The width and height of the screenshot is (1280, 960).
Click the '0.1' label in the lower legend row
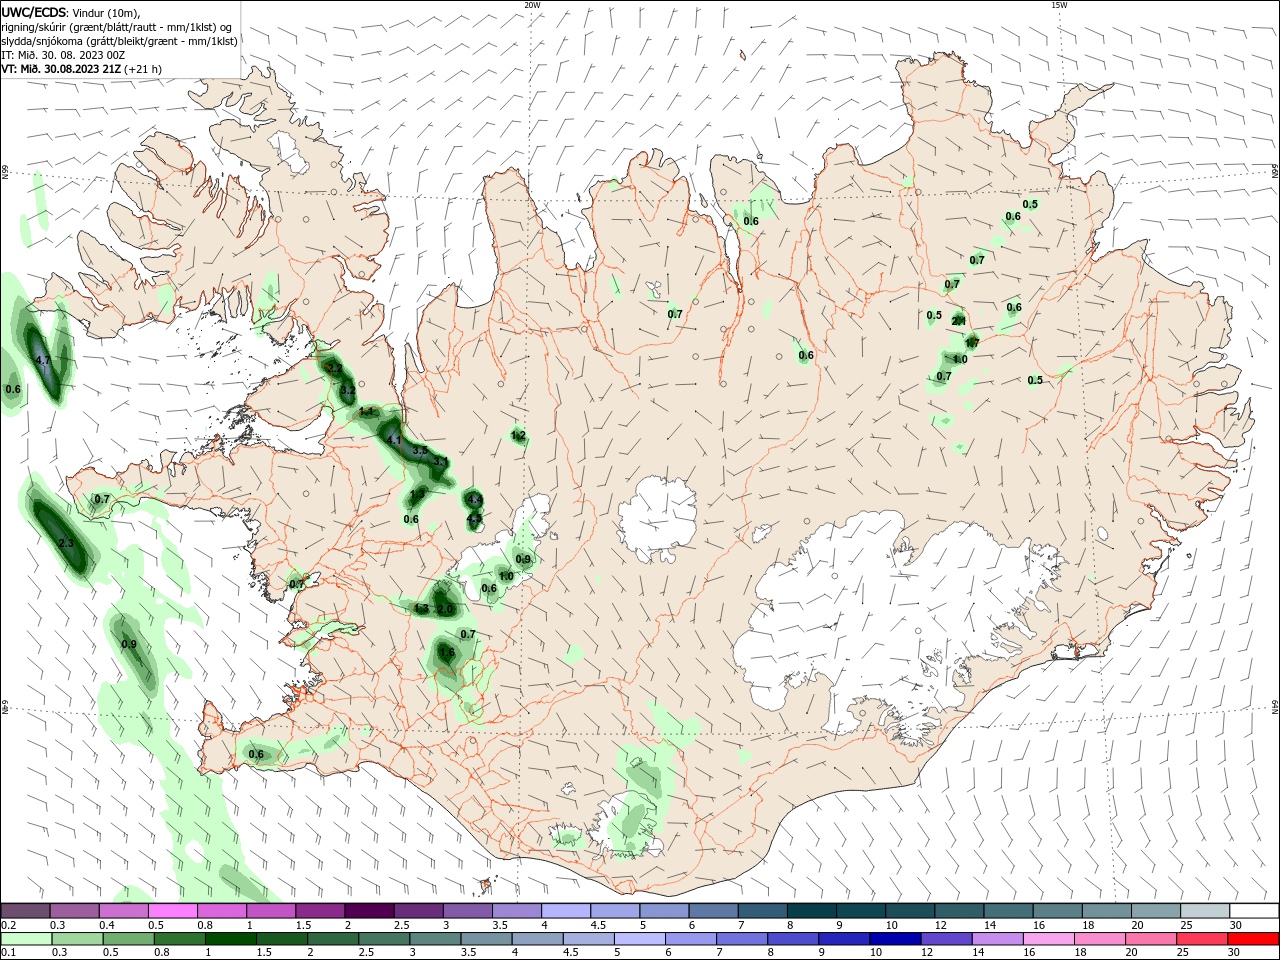(8, 953)
